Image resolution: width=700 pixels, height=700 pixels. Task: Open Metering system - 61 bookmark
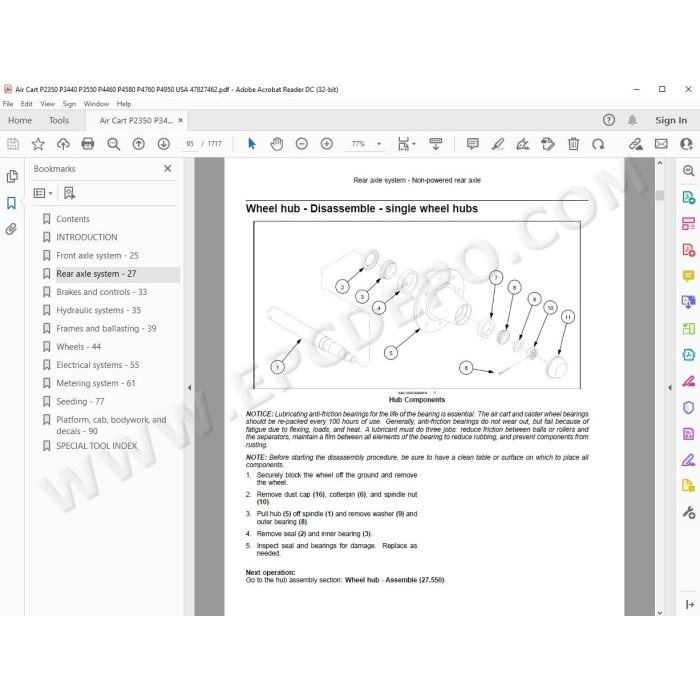[x=96, y=383]
